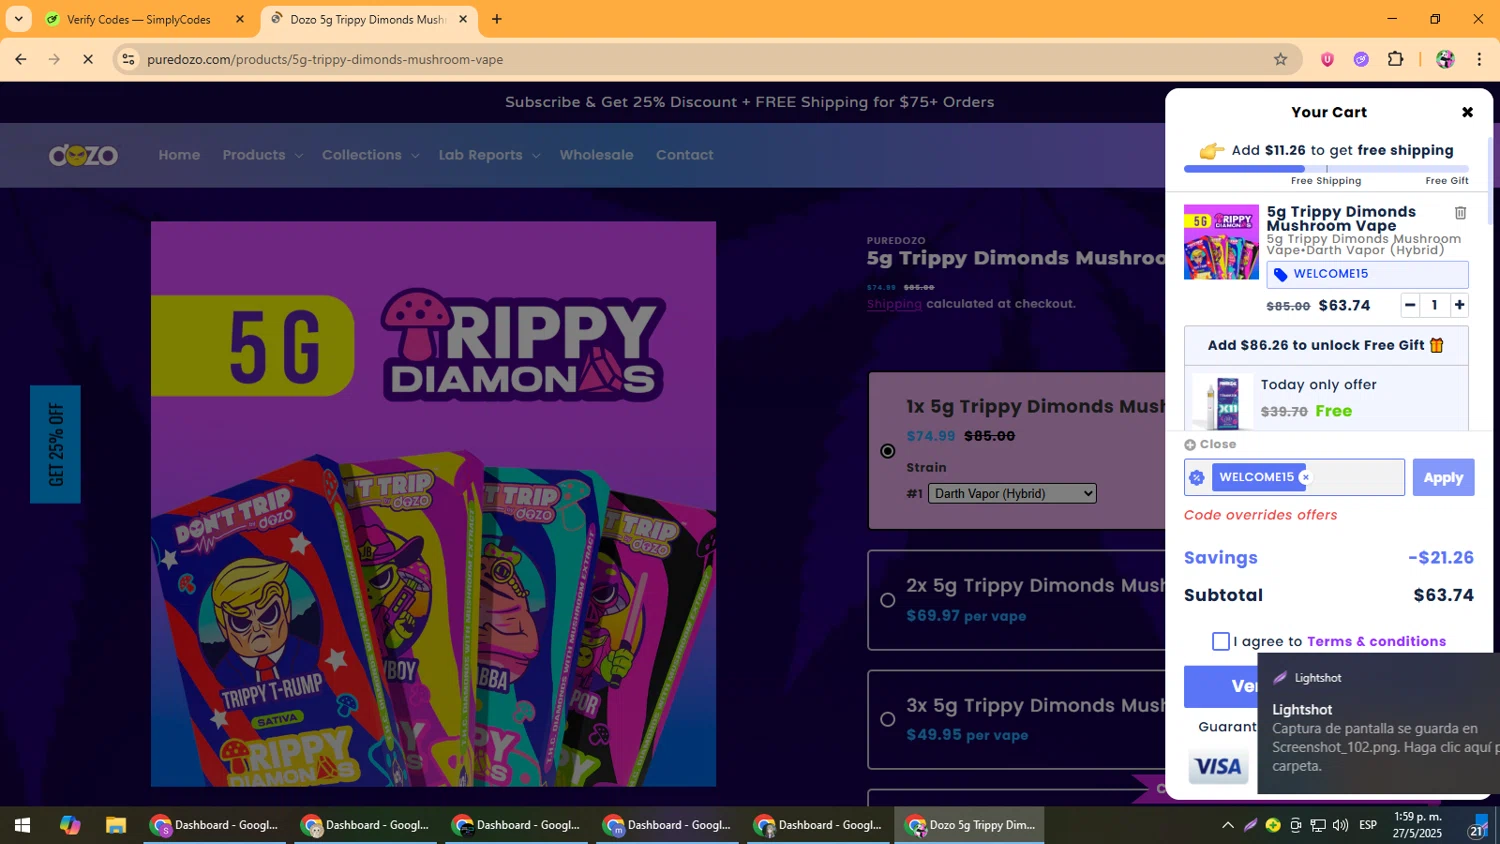The image size is (1500, 844).
Task: Switch to Dozo 5g Trippy taskbar window
Action: [x=970, y=825]
